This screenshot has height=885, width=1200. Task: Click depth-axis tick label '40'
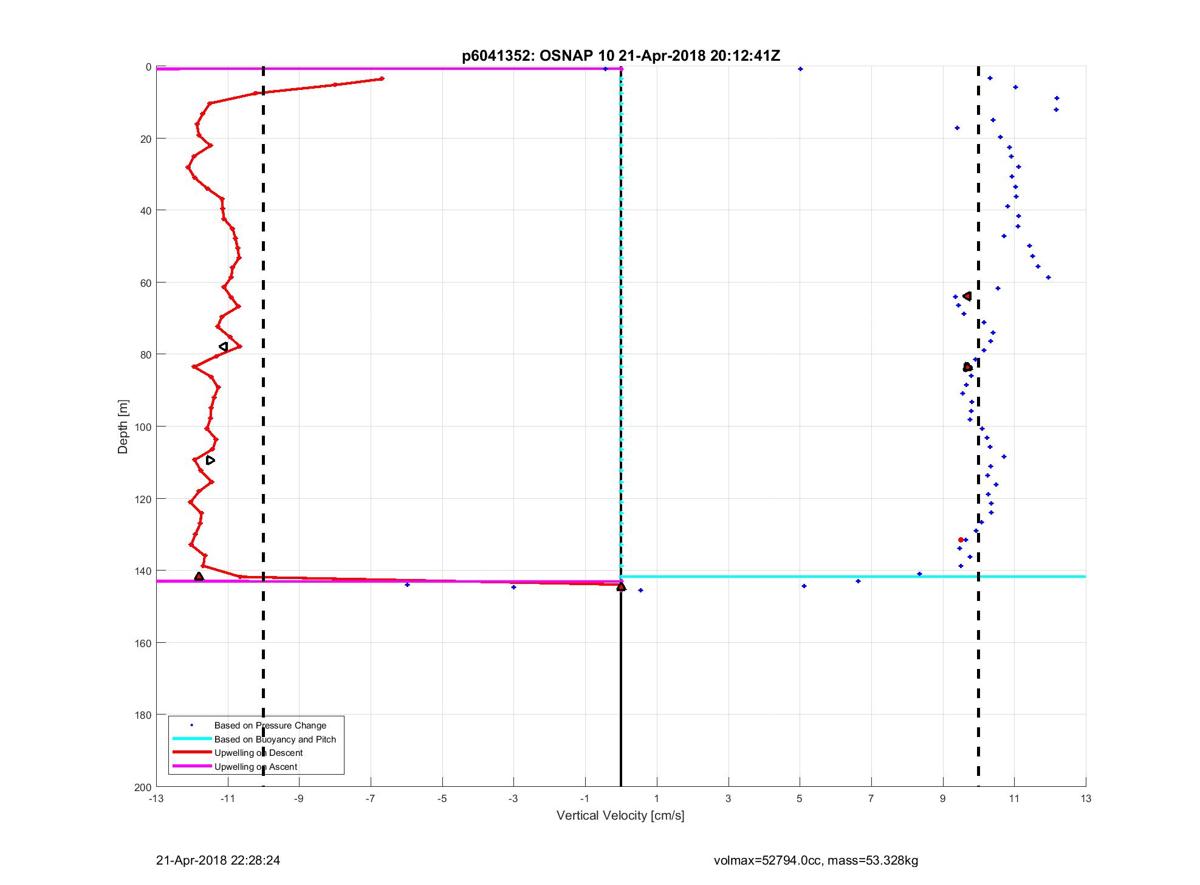tap(145, 210)
